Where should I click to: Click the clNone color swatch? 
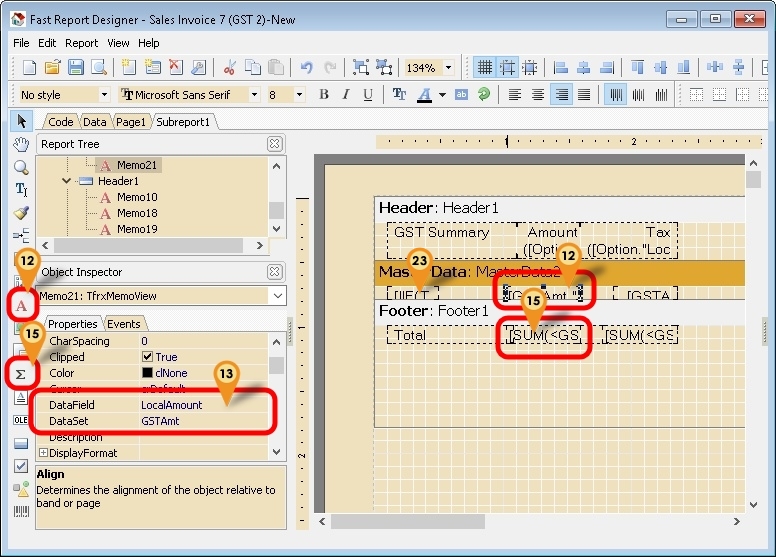[x=147, y=373]
